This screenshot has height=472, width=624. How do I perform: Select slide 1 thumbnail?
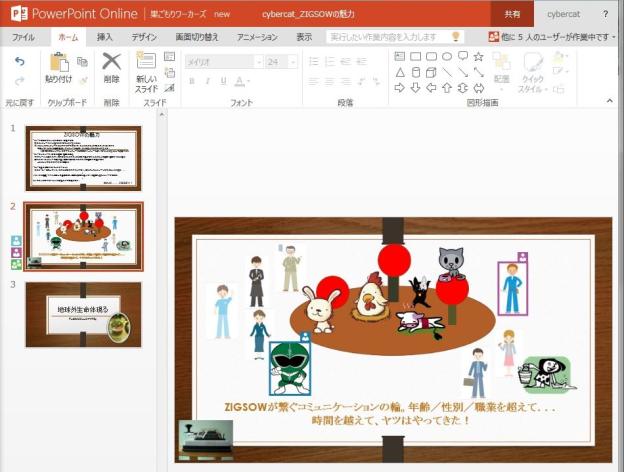(x=83, y=158)
